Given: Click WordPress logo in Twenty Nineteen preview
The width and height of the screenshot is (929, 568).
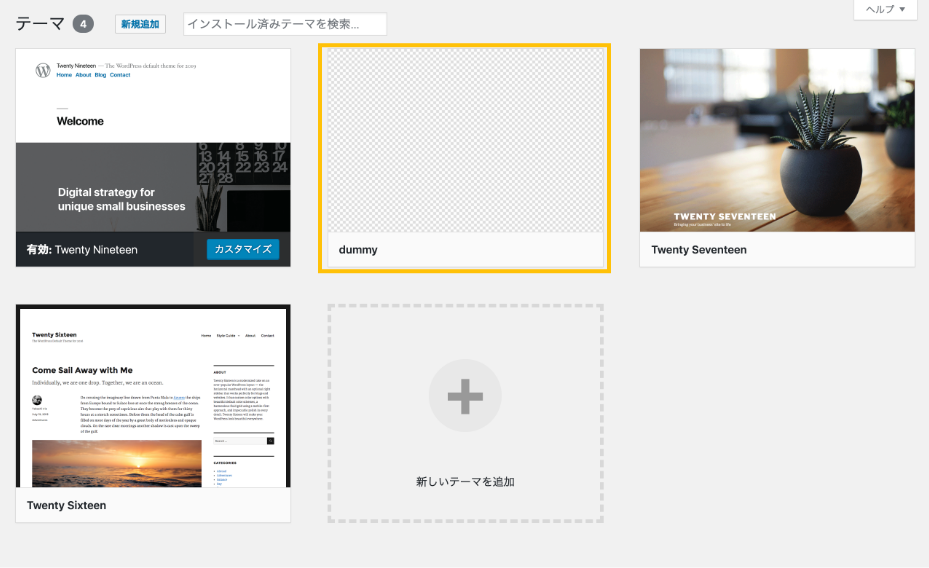Looking at the screenshot, I should (43, 70).
